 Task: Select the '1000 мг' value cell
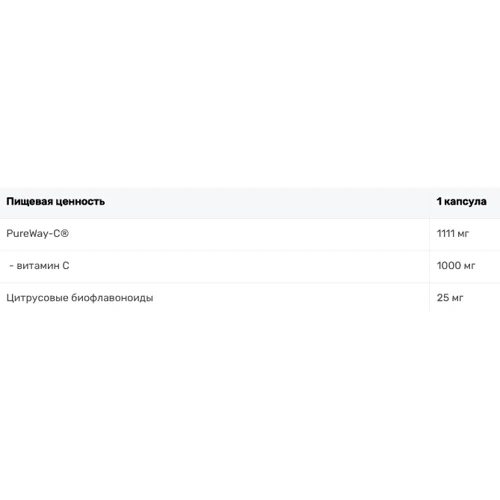click(465, 266)
